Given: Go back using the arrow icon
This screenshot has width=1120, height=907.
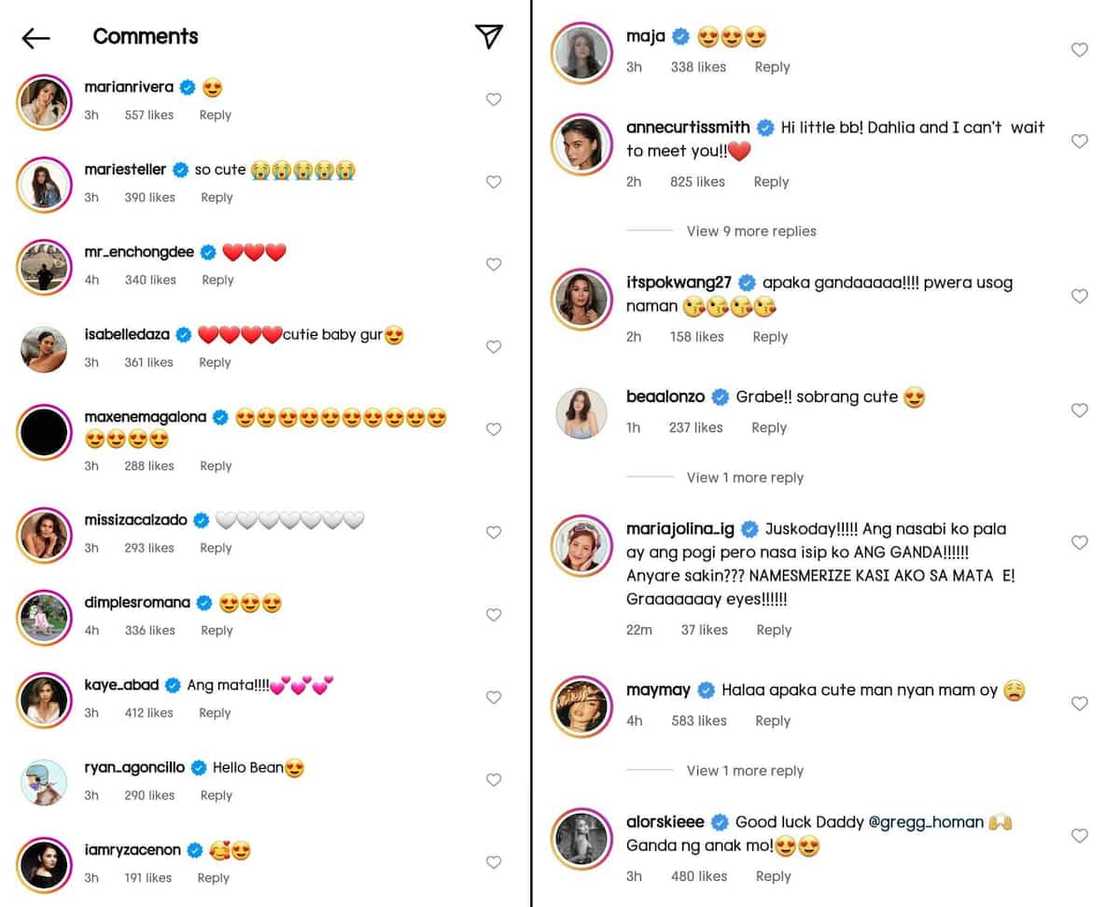Looking at the screenshot, I should pos(35,37).
